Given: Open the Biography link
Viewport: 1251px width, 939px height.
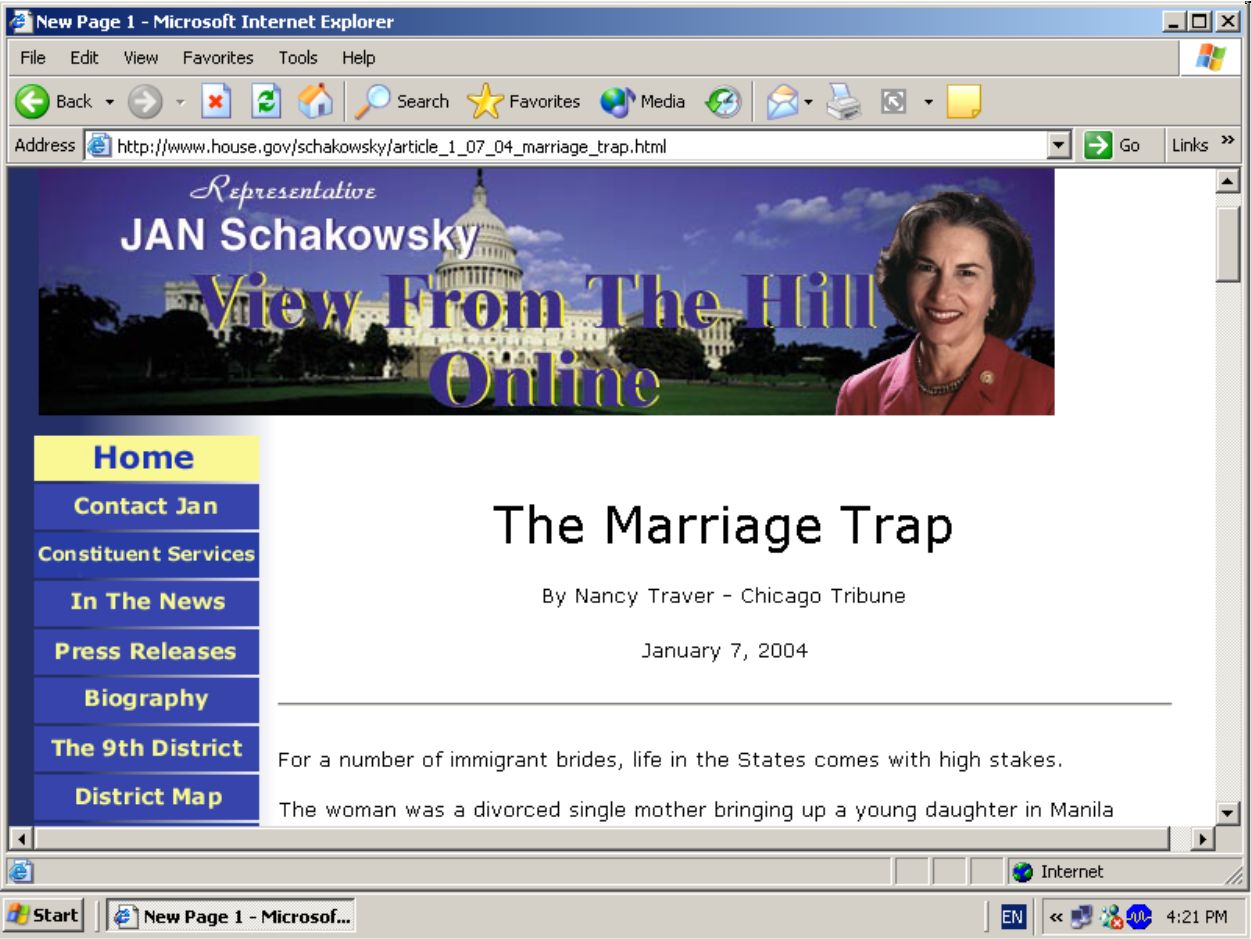Looking at the screenshot, I should point(146,699).
